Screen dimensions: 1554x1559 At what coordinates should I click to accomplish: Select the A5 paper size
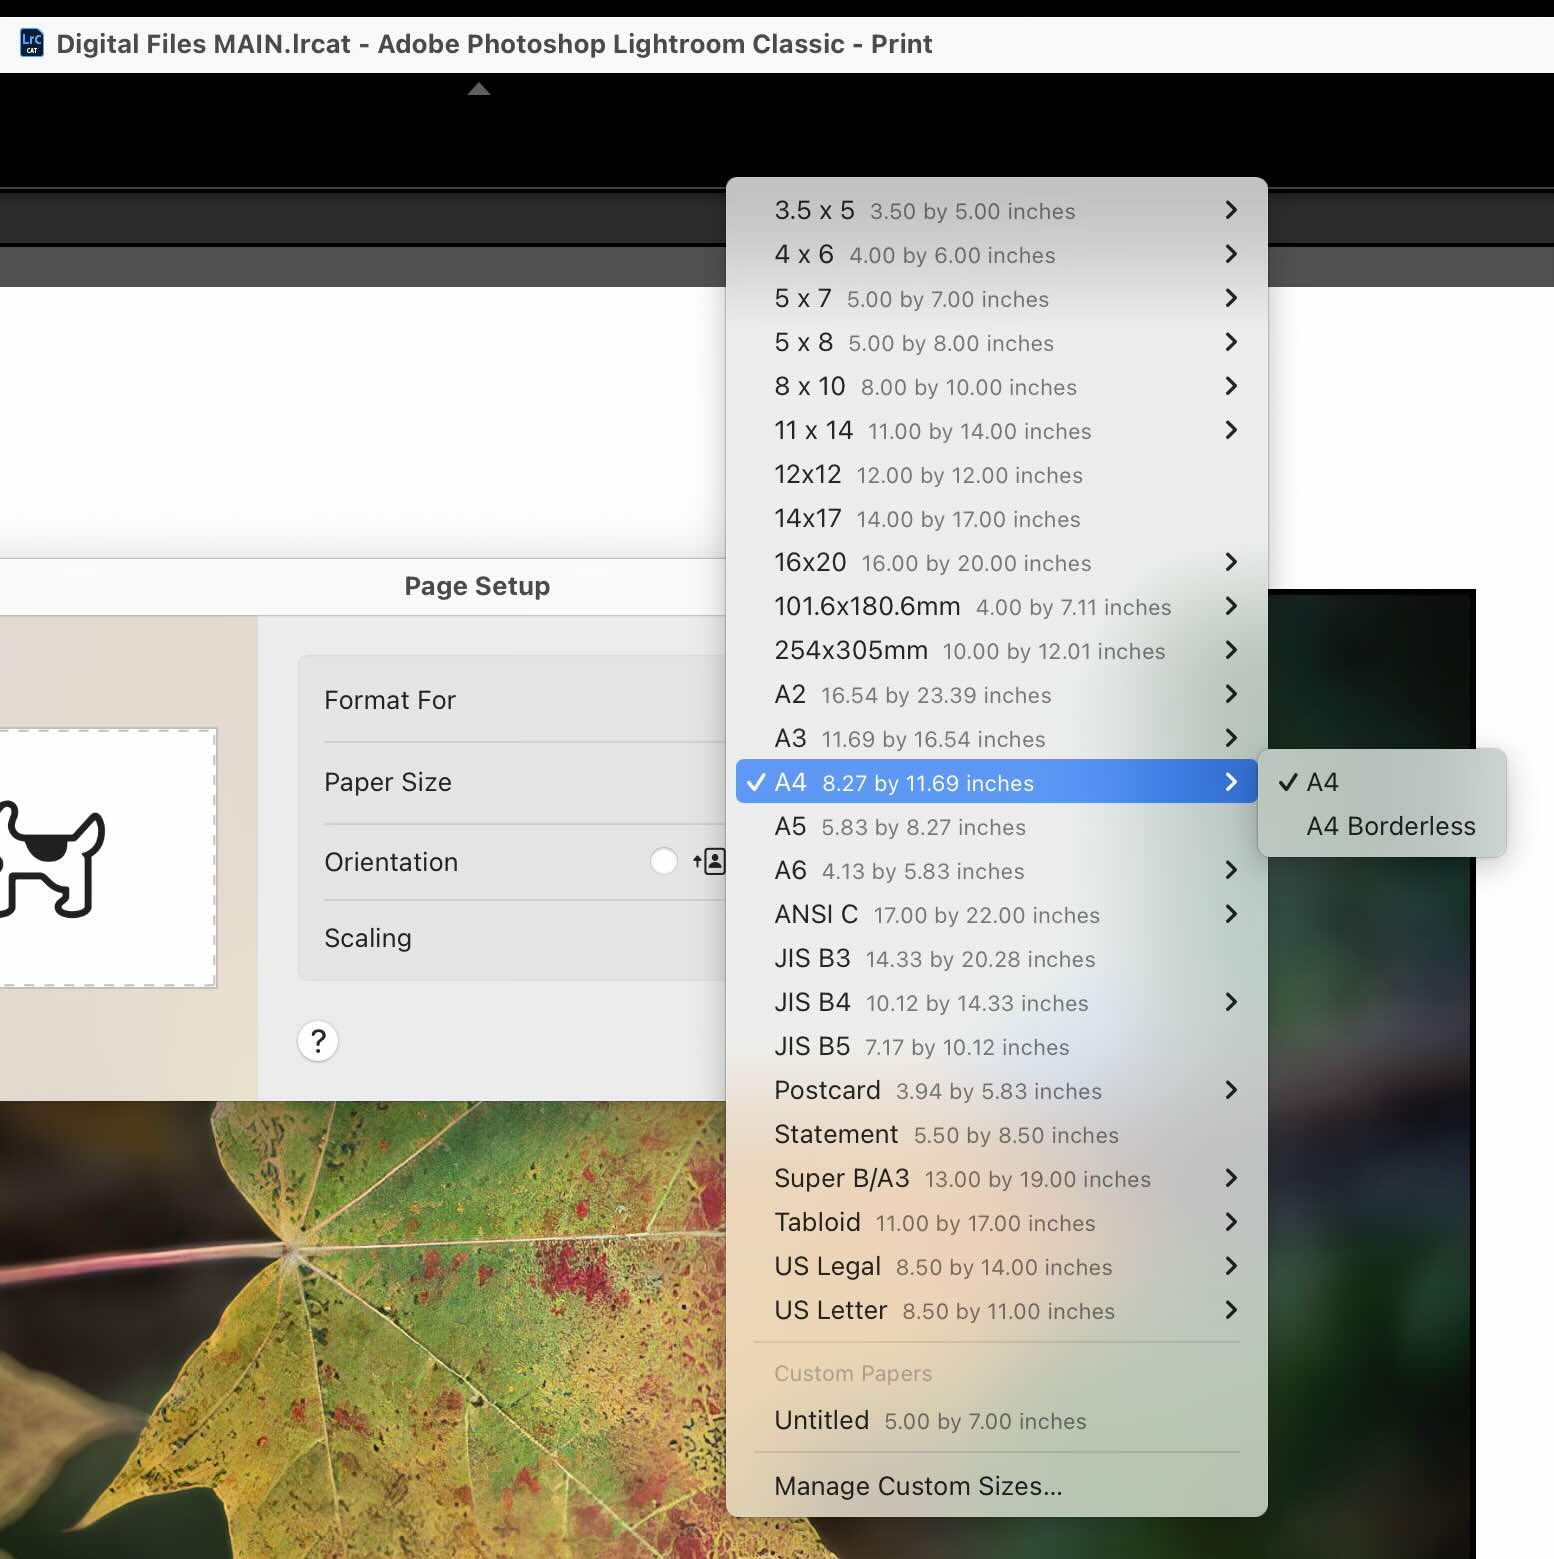(x=900, y=827)
